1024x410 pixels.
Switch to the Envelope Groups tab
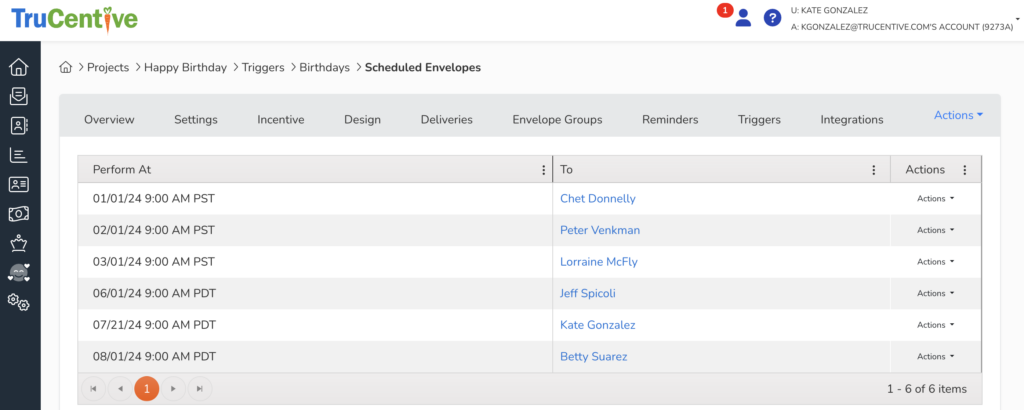click(x=557, y=120)
